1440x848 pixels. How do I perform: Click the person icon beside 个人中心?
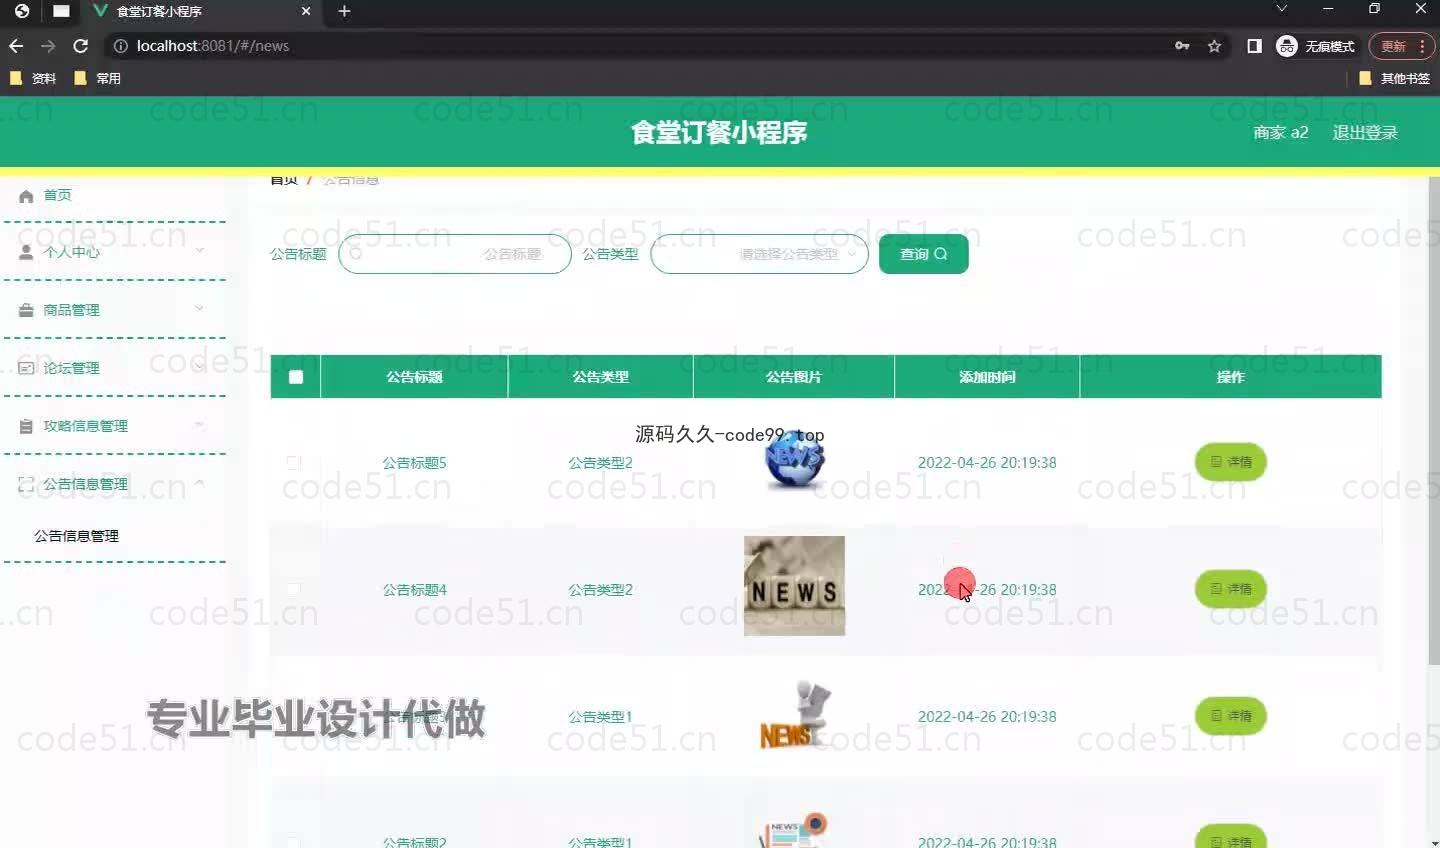point(26,253)
